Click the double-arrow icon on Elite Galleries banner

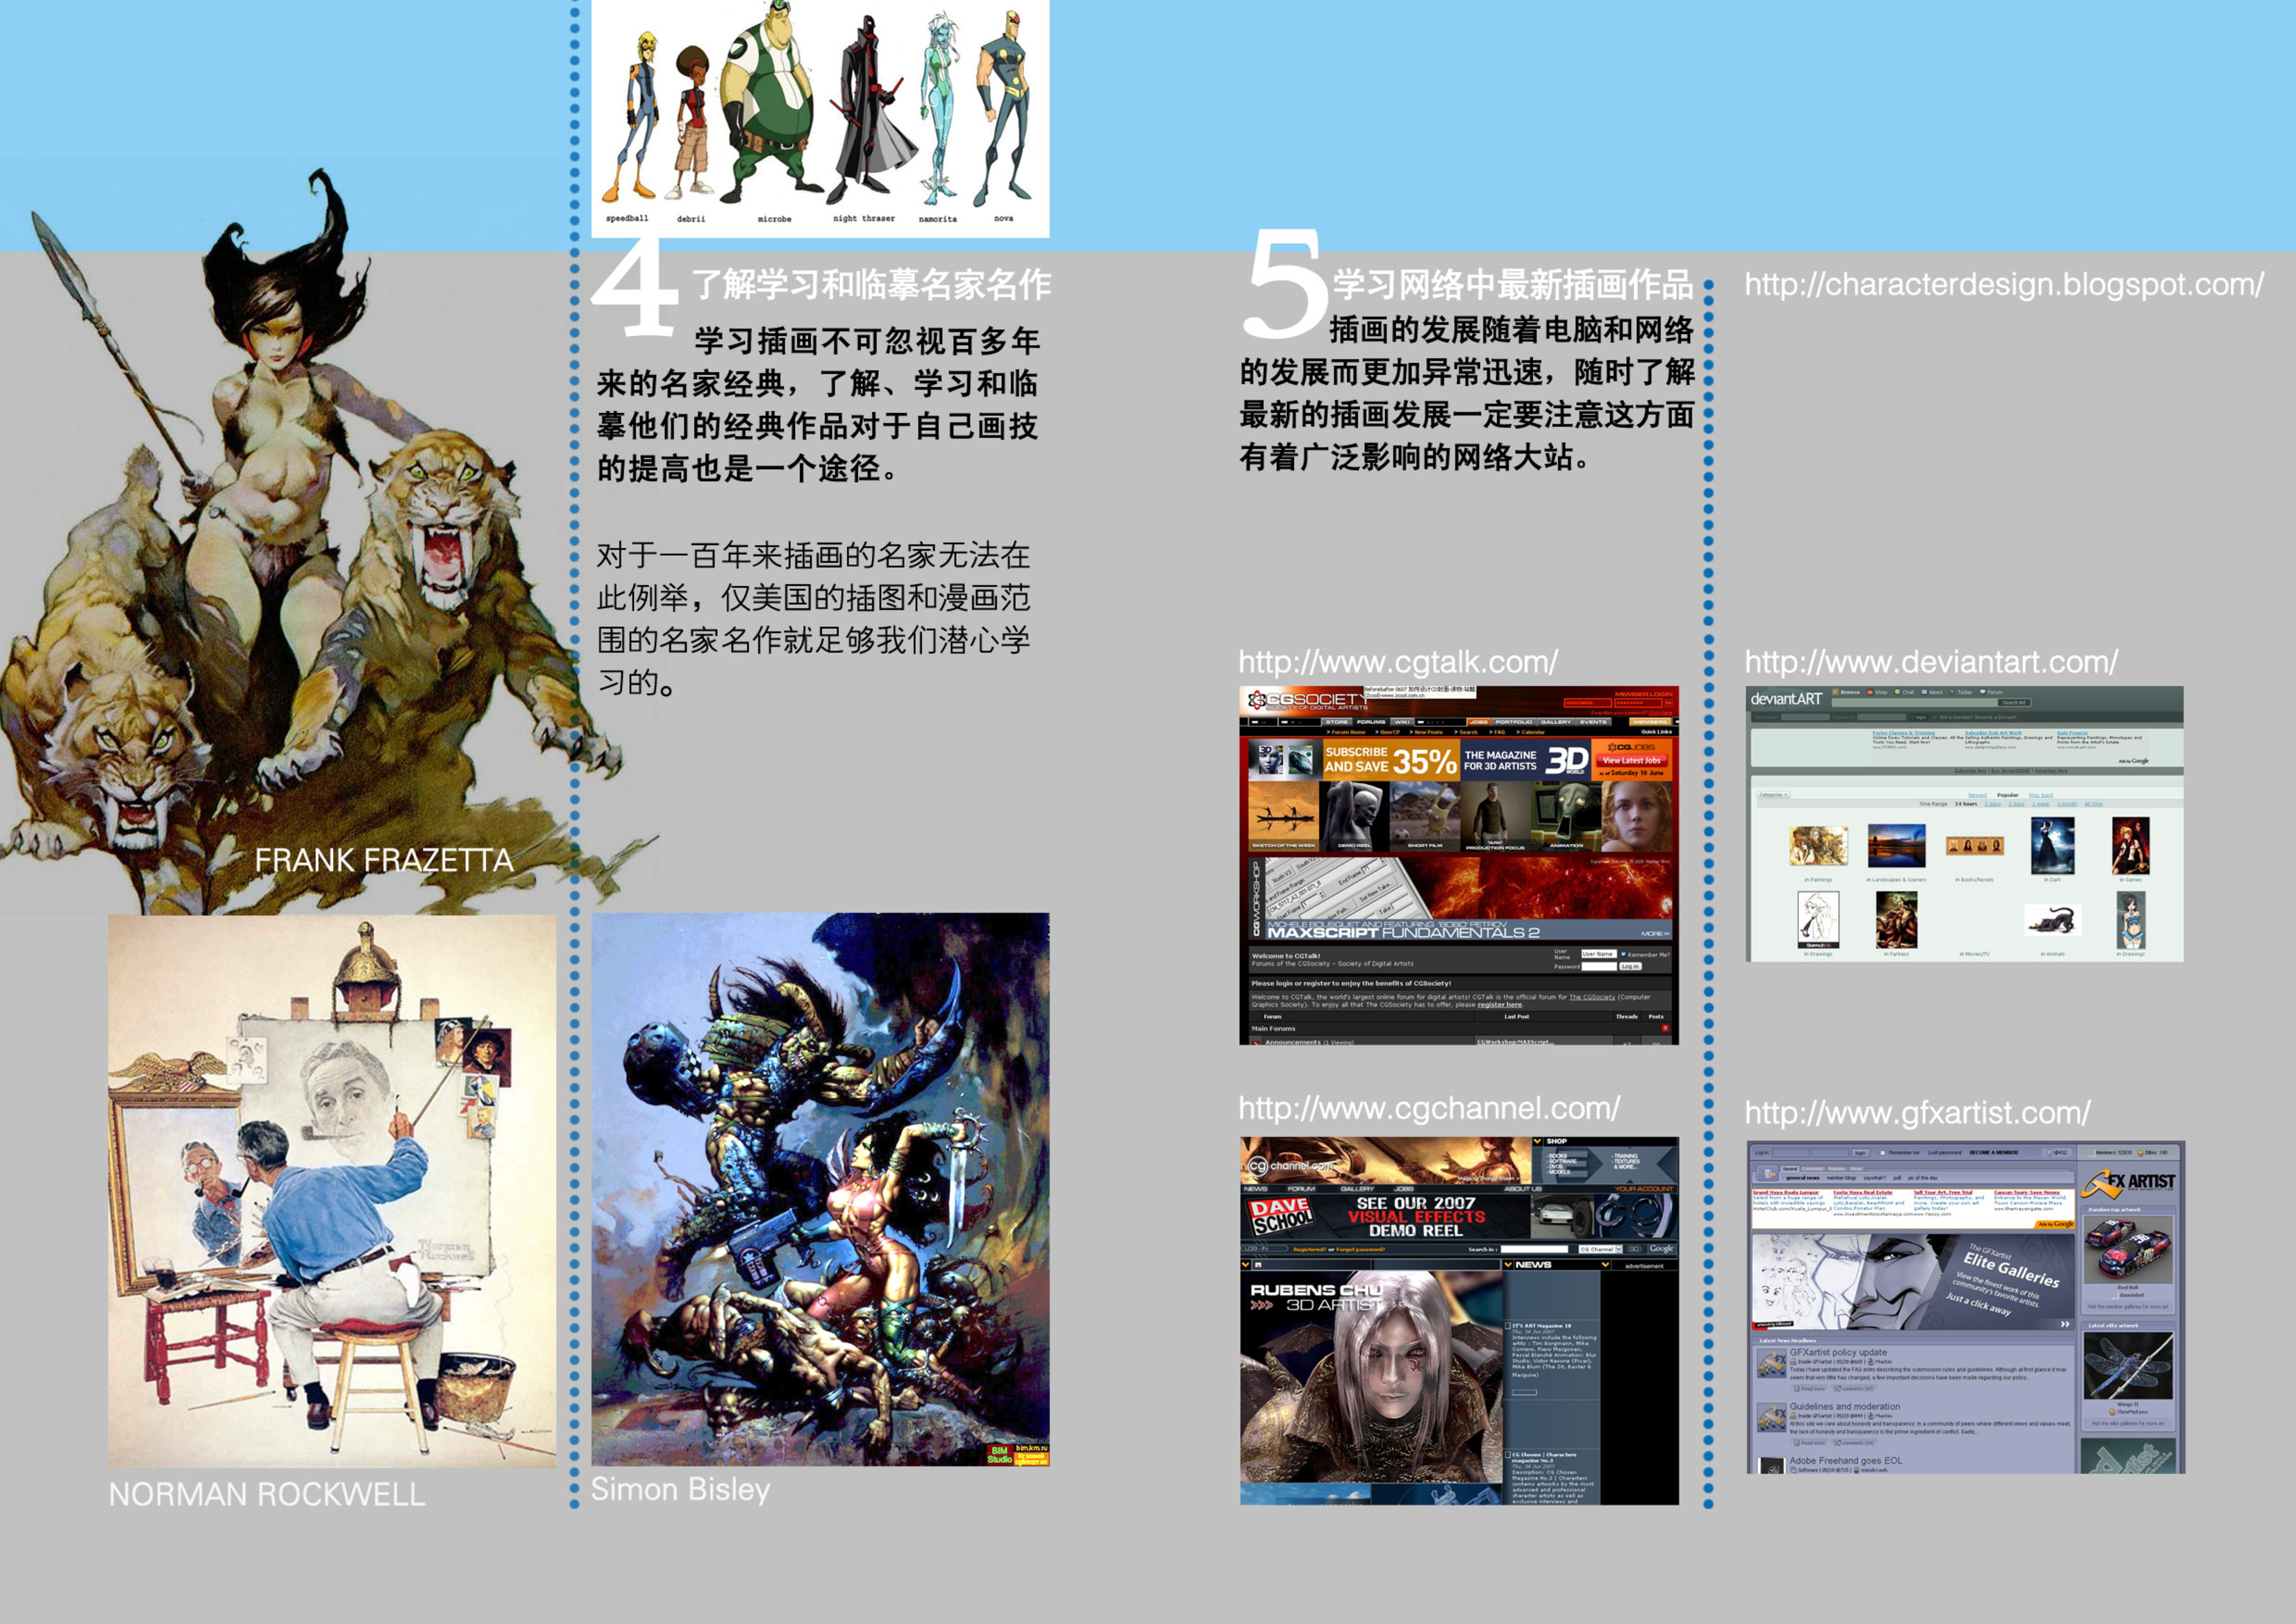2065,1325
